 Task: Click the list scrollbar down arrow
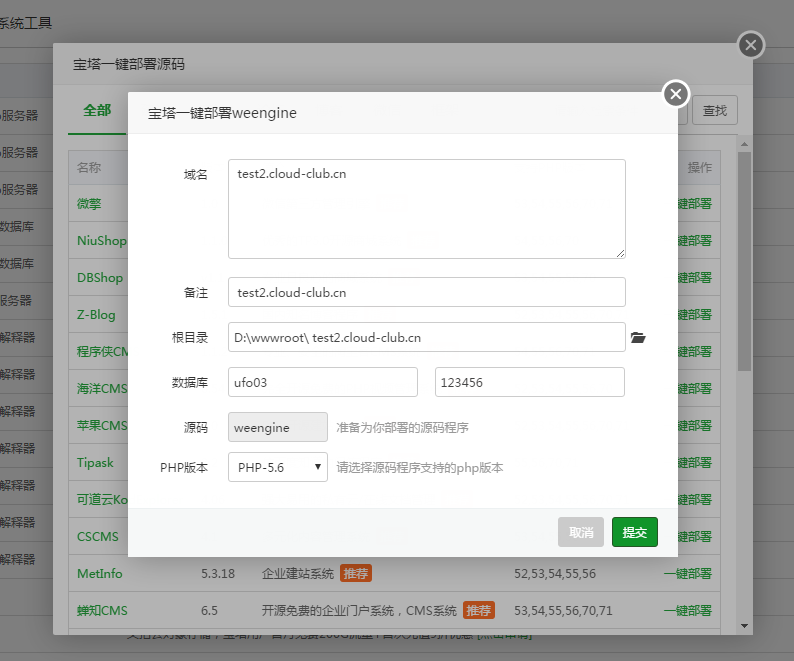click(x=744, y=626)
